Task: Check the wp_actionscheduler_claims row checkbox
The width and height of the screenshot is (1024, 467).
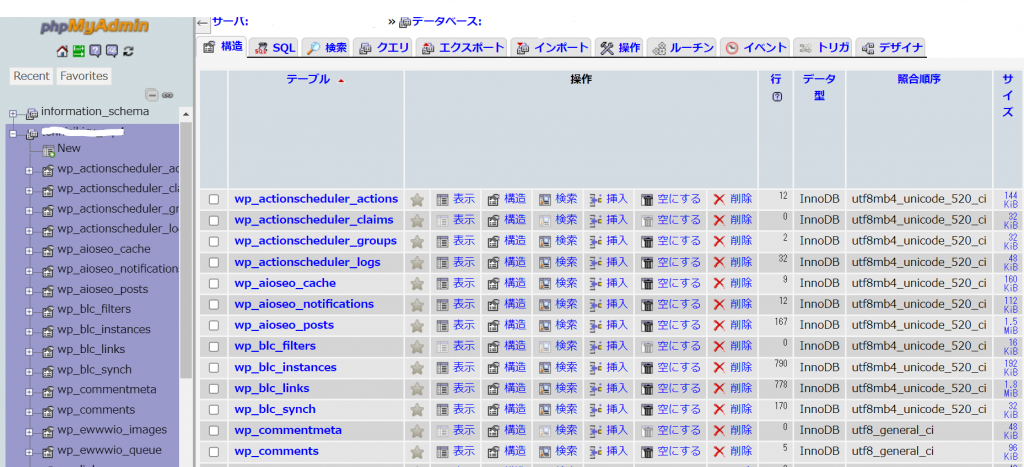Action: (214, 220)
